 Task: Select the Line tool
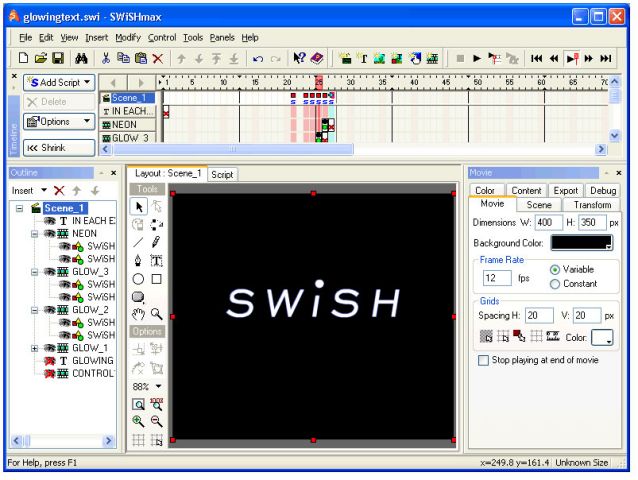pos(138,242)
